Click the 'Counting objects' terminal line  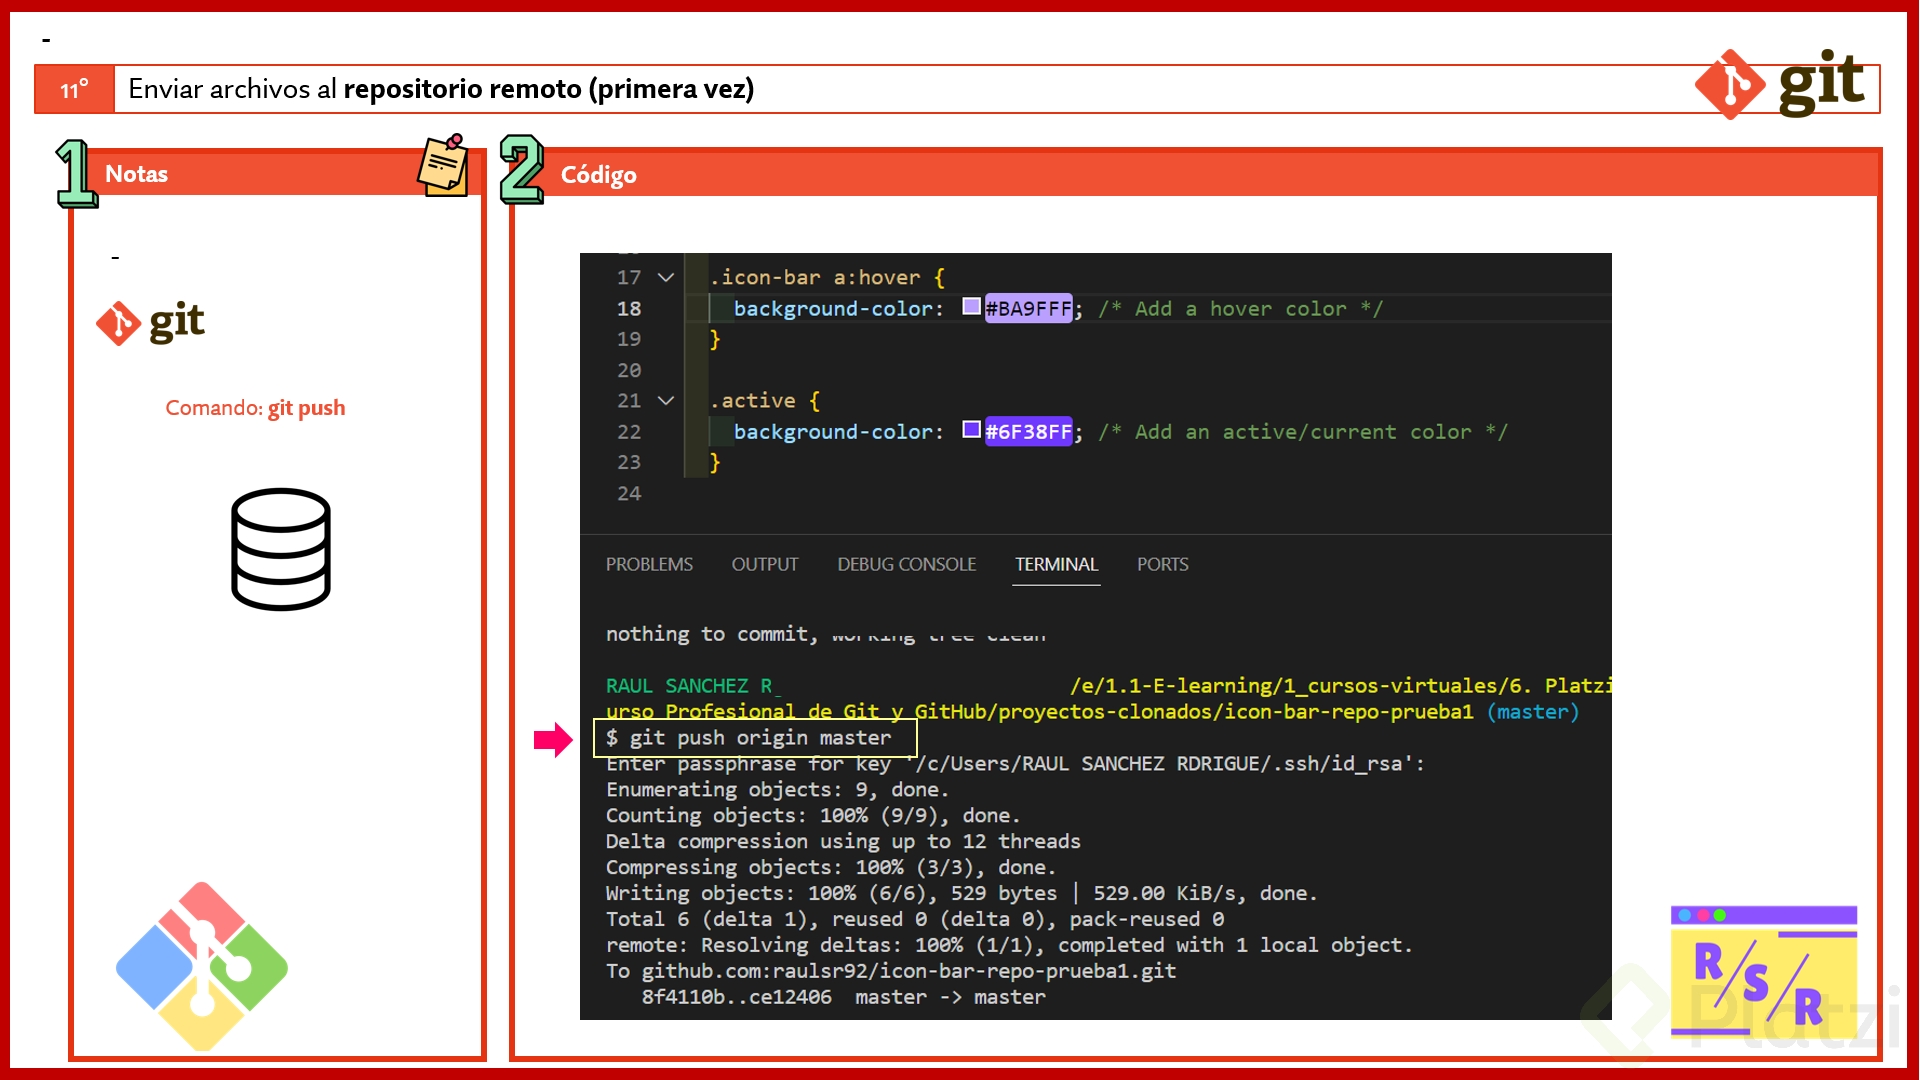click(x=813, y=816)
